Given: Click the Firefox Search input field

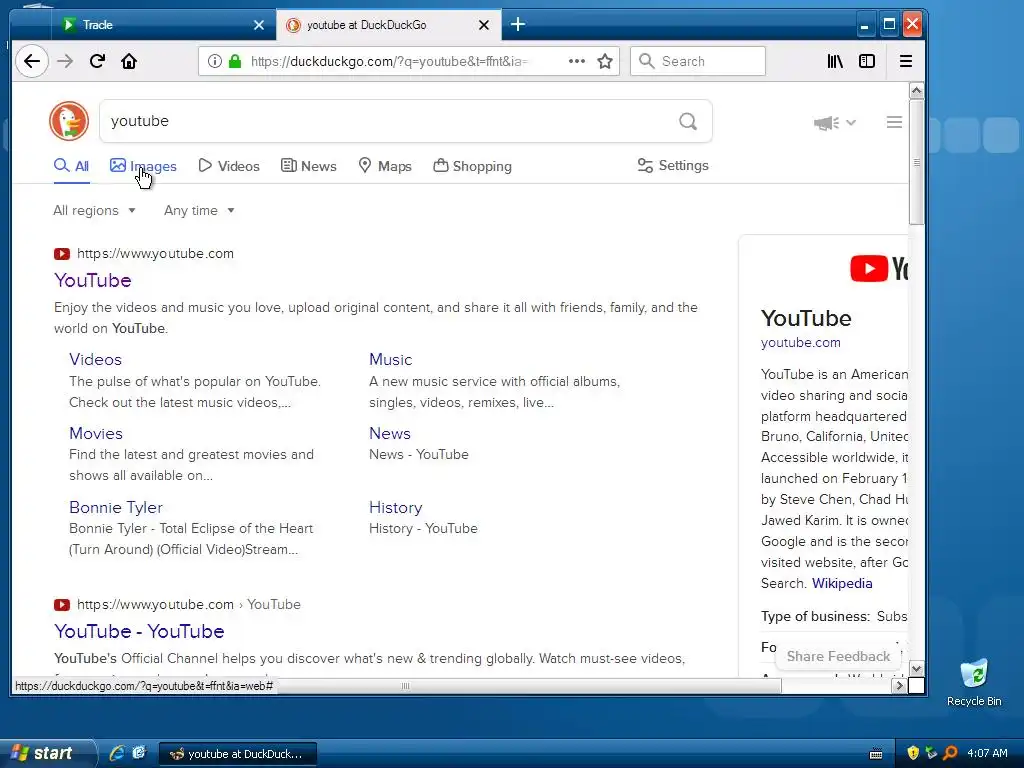Looking at the screenshot, I should click(698, 61).
